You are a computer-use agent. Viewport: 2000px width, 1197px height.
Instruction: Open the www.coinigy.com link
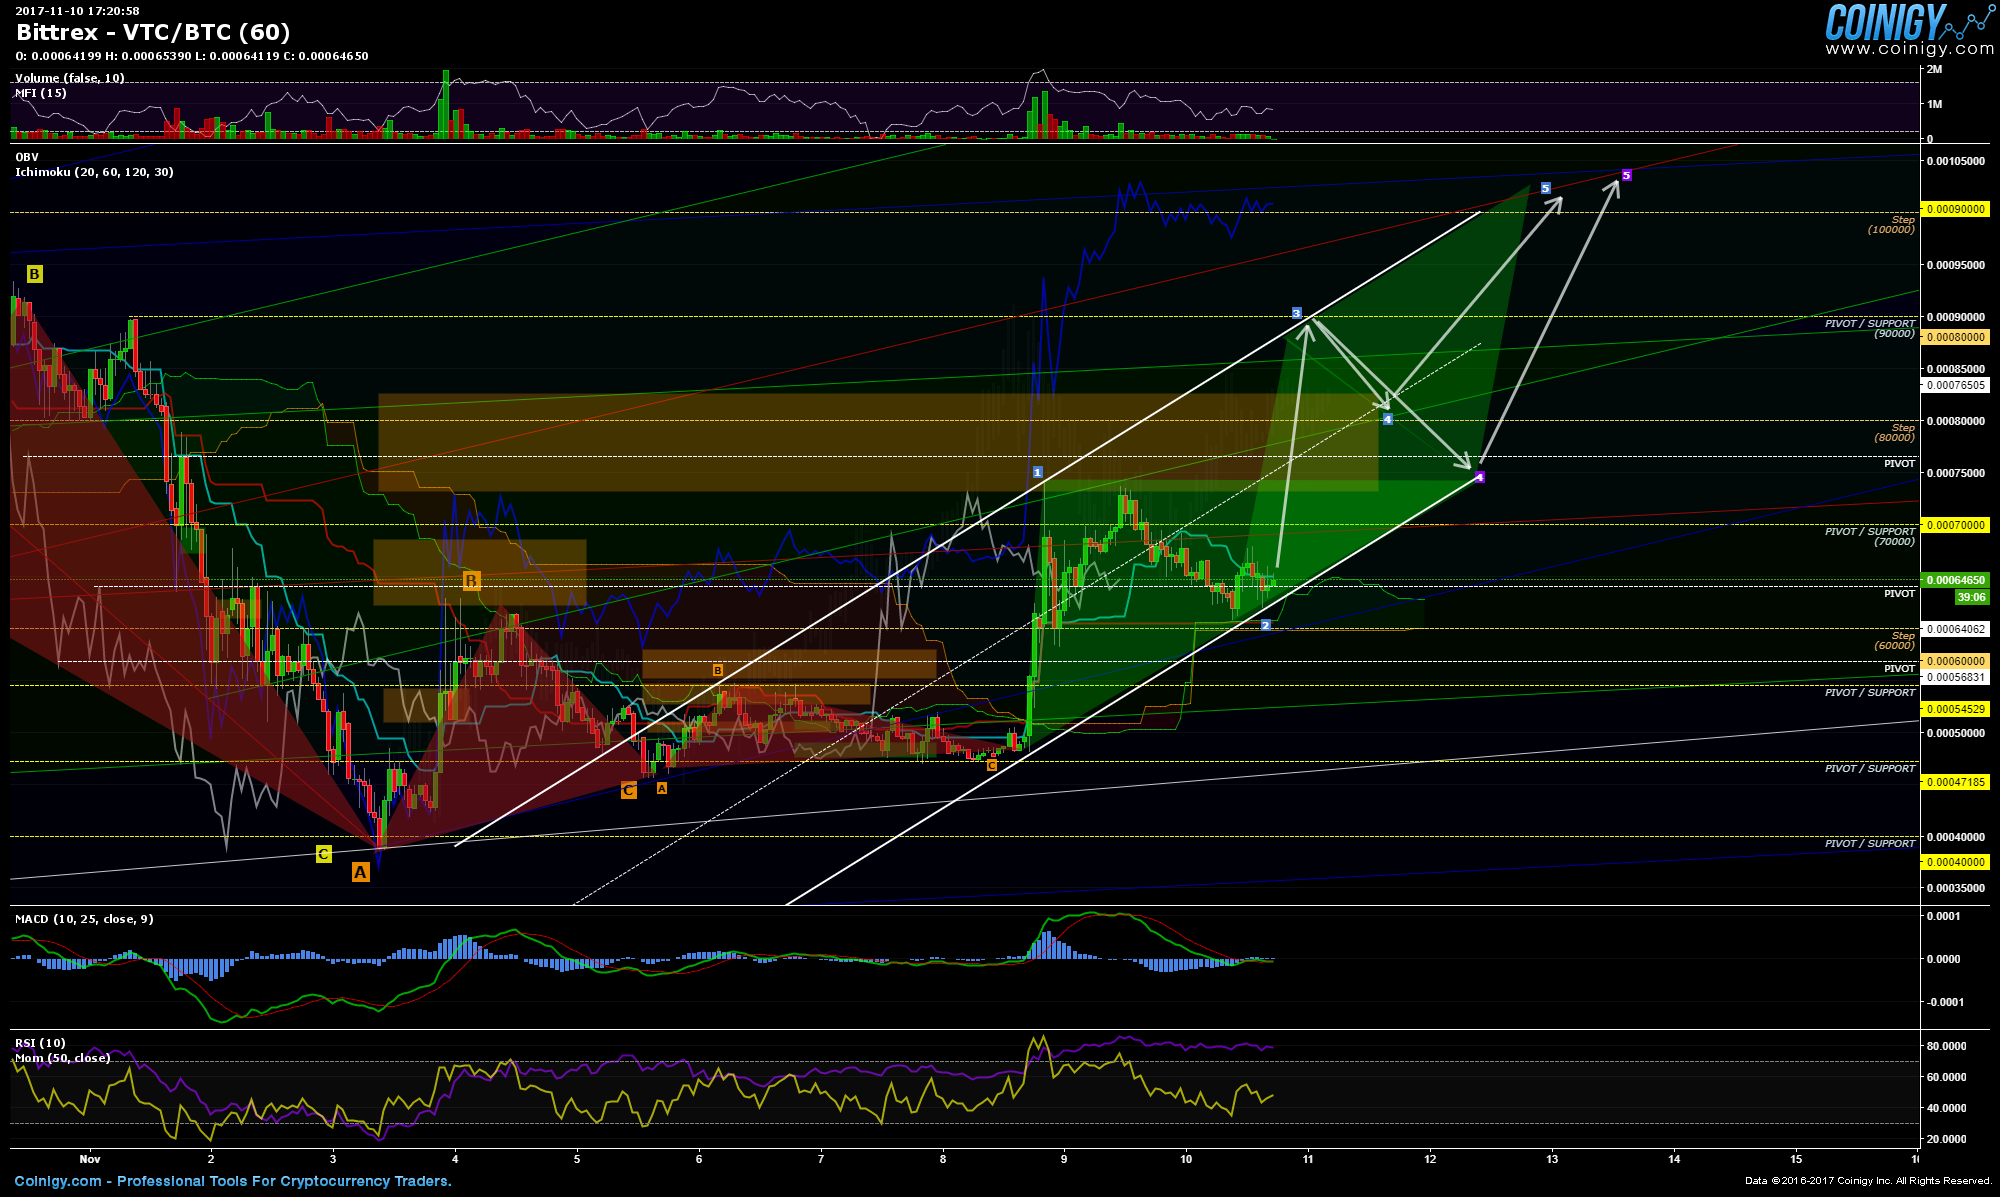(1909, 48)
